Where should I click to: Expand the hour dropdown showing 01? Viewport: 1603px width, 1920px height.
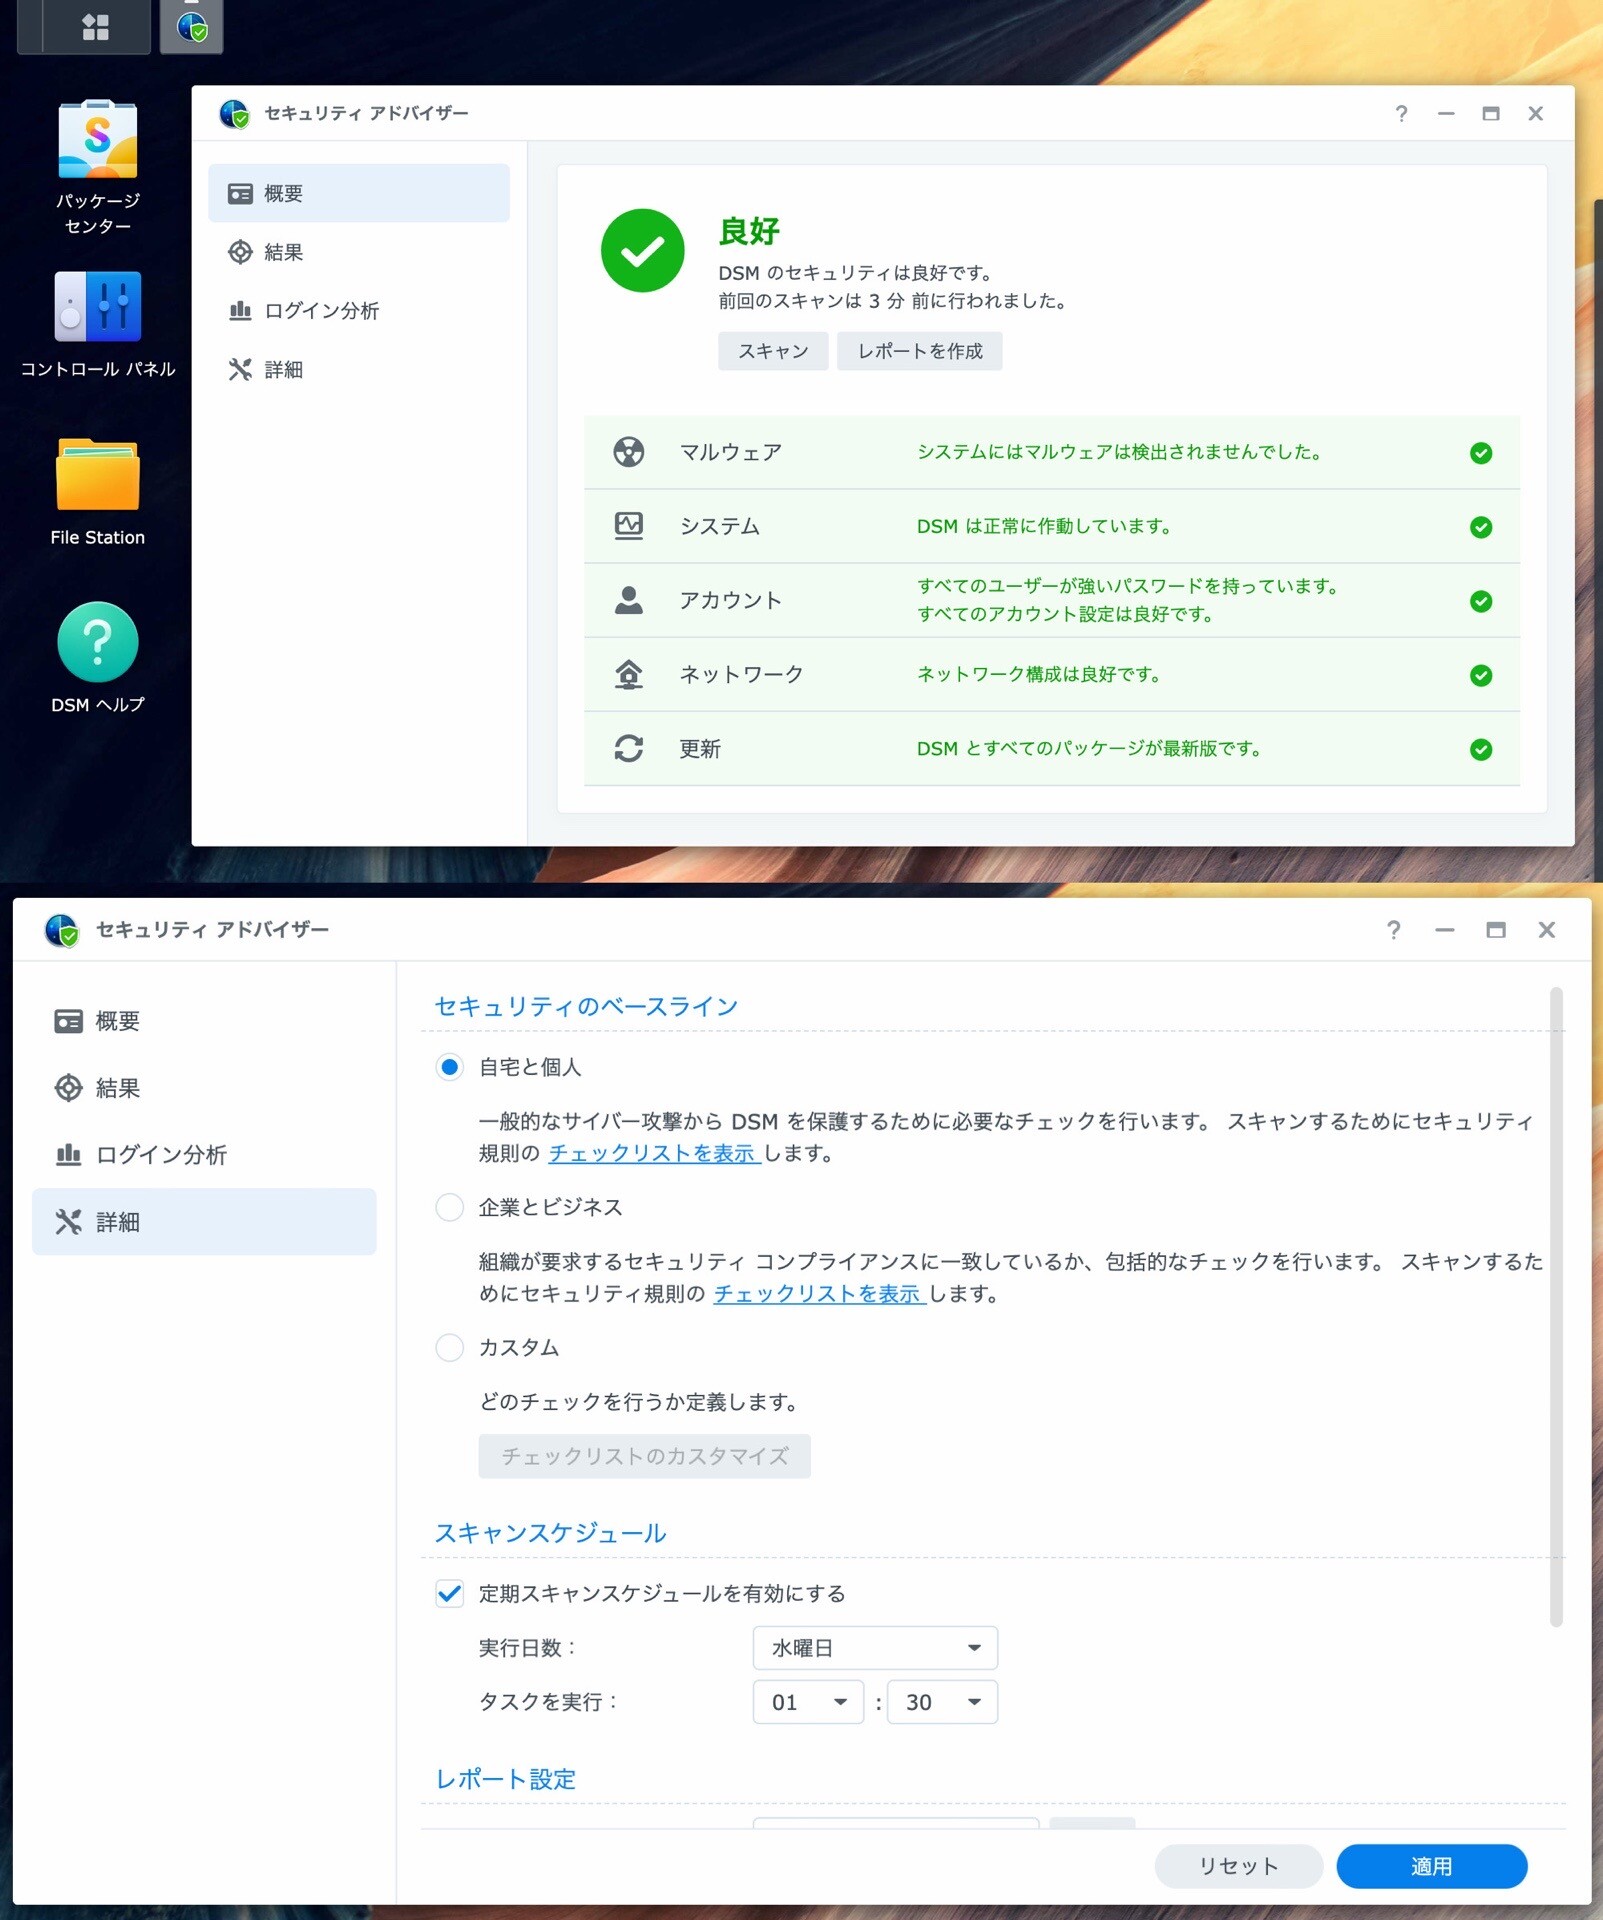tap(808, 1702)
